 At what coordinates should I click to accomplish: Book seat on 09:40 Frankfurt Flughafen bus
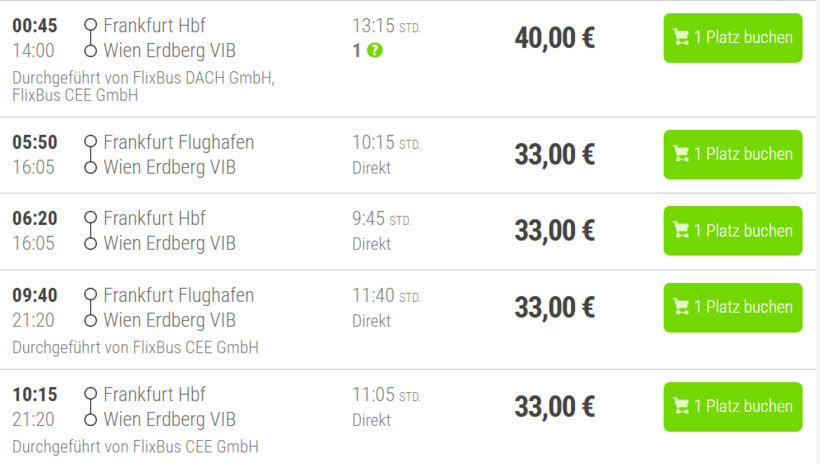733,308
